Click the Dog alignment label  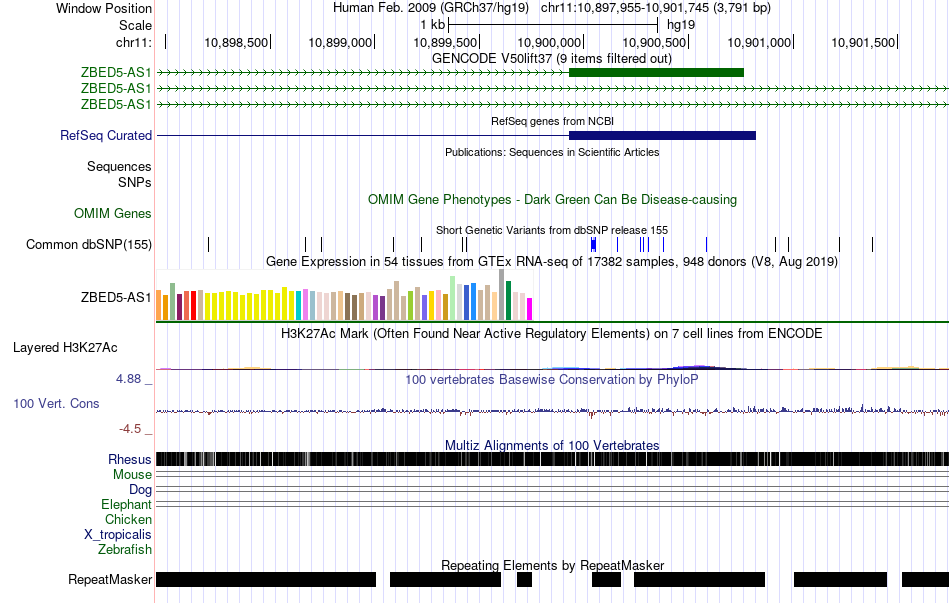[x=140, y=490]
